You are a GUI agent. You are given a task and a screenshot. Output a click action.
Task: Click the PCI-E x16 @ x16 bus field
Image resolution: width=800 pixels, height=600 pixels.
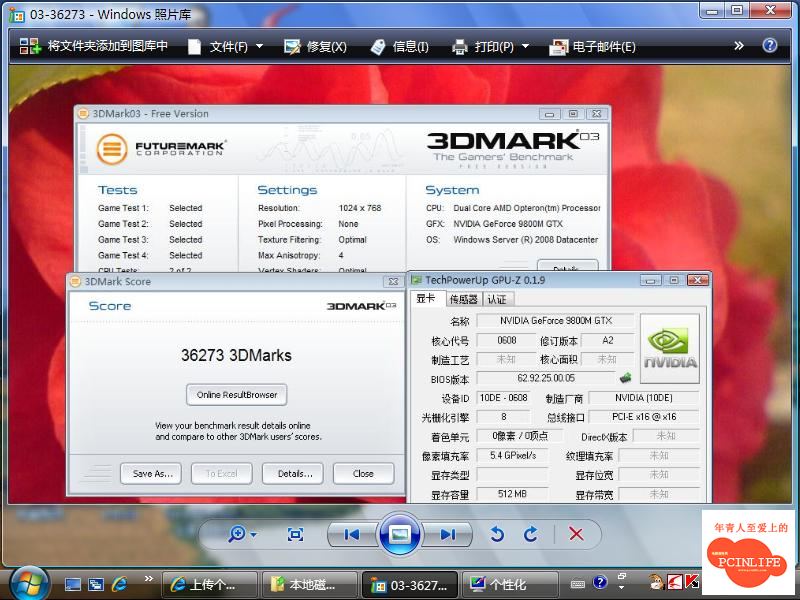[644, 416]
